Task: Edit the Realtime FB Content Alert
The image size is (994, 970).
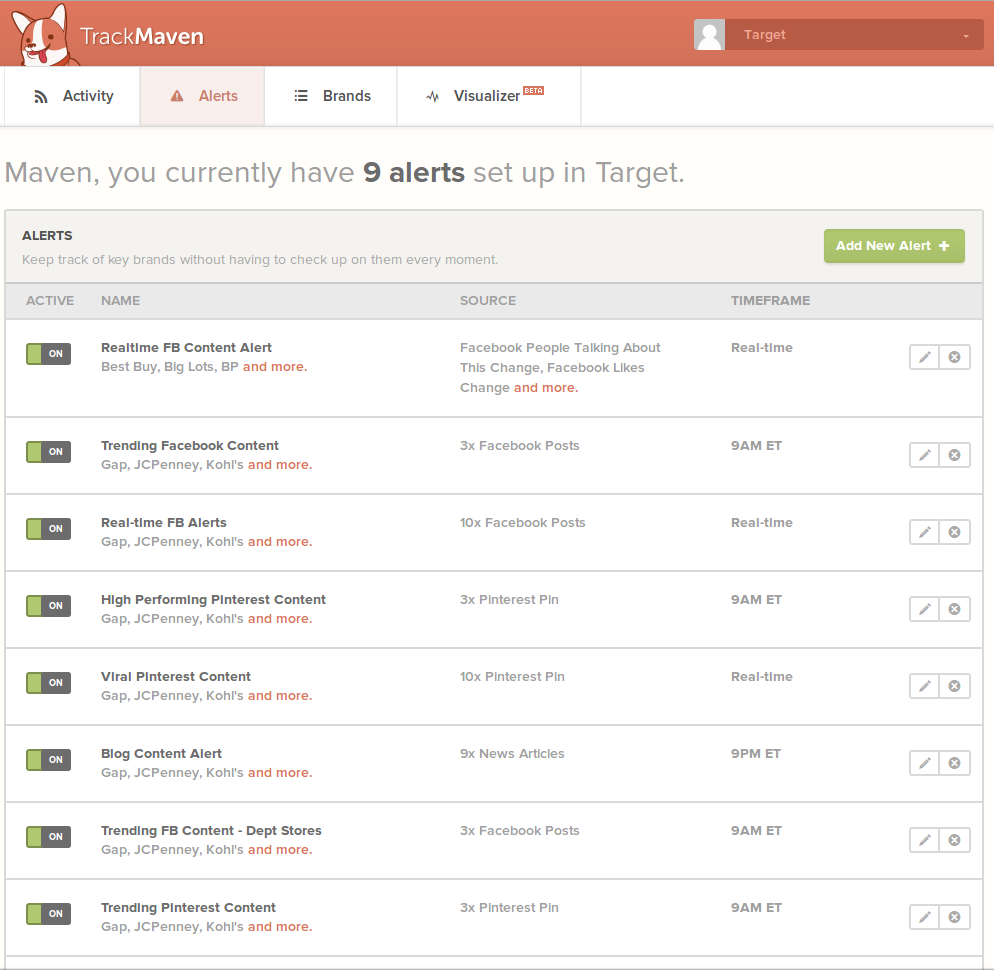Action: (924, 357)
